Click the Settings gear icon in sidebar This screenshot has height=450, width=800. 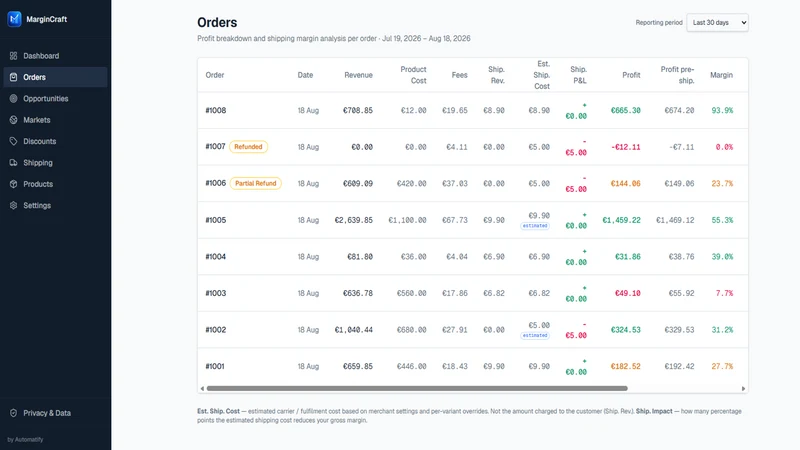(13, 206)
